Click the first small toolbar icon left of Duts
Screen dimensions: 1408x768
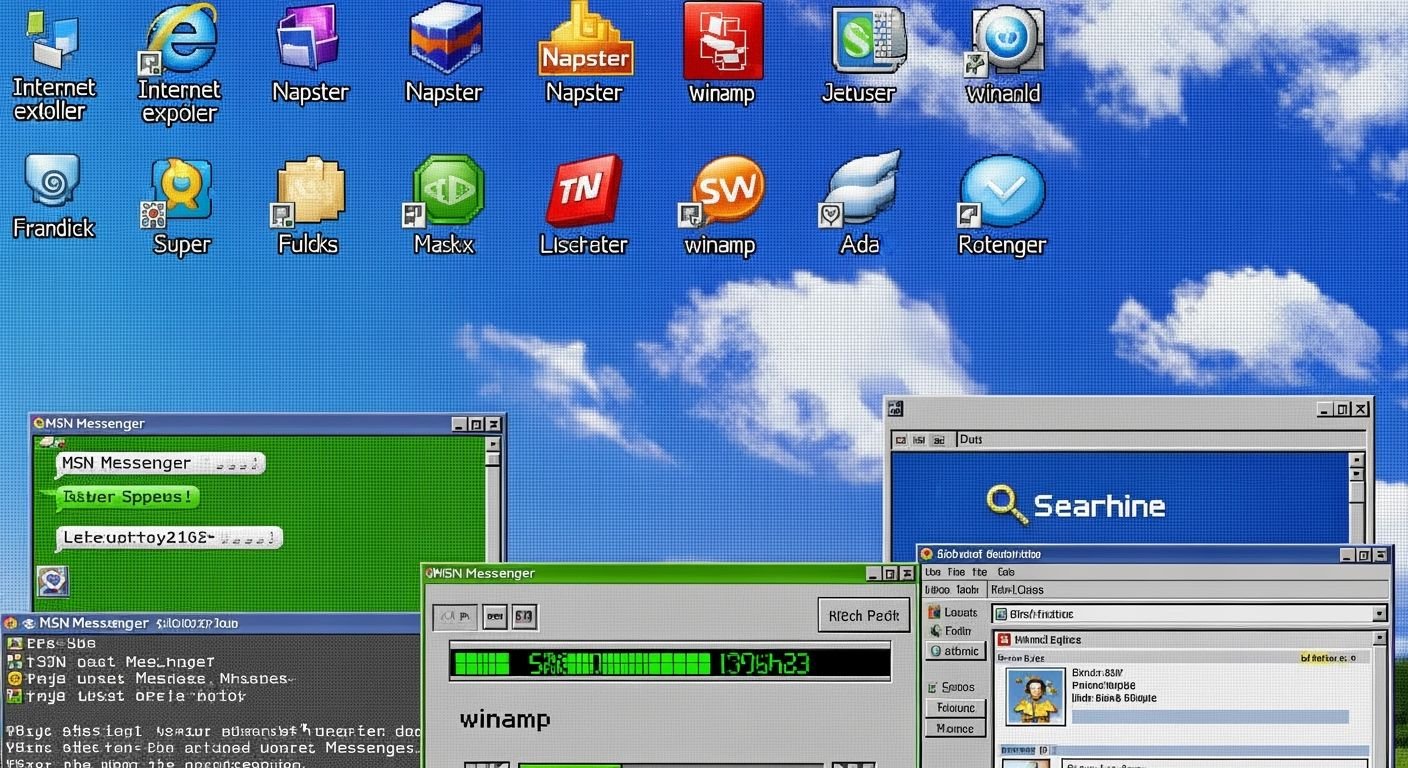click(899, 439)
